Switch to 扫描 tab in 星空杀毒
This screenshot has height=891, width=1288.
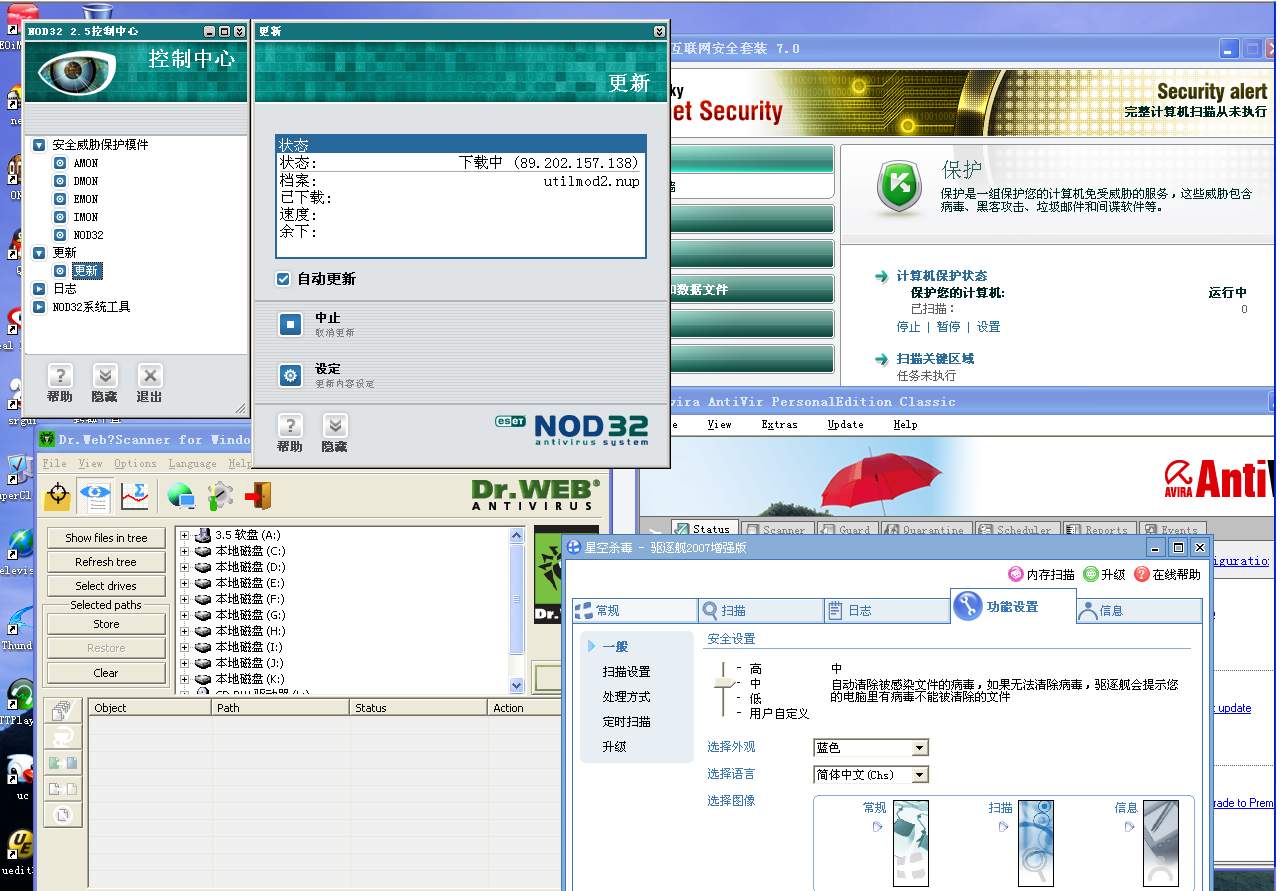(760, 610)
